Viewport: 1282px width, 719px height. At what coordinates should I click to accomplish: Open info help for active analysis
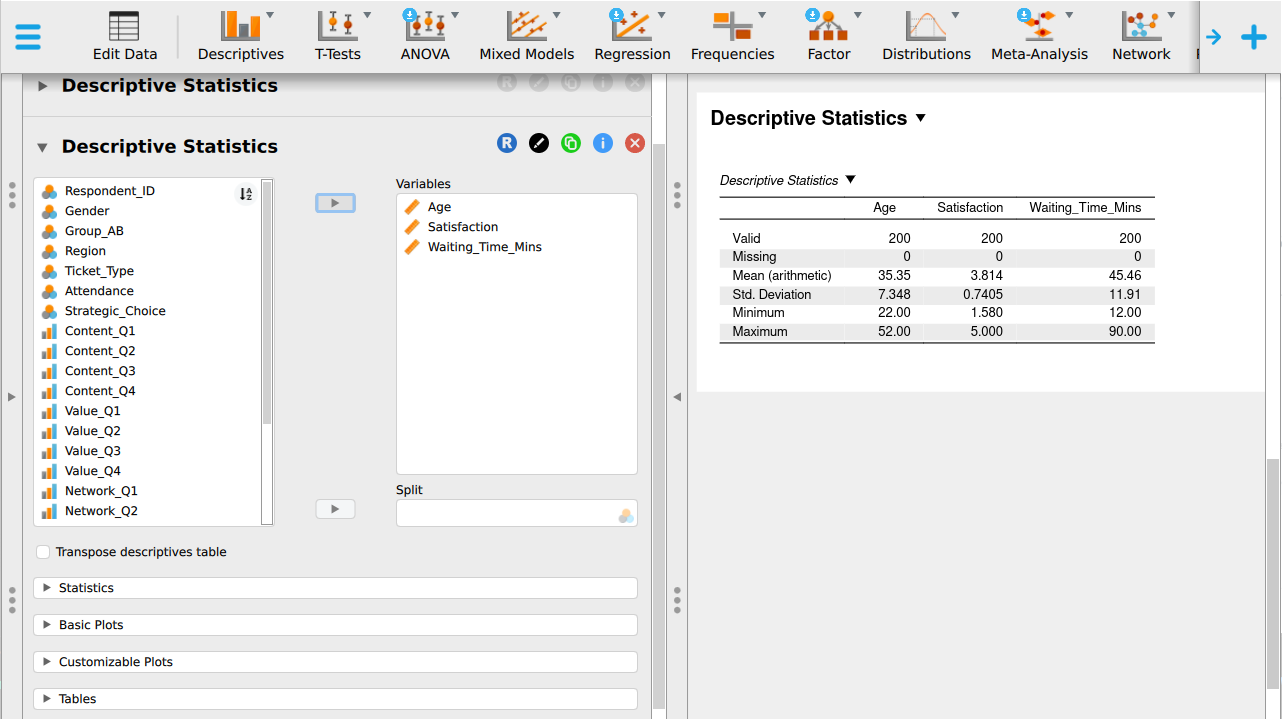click(603, 143)
